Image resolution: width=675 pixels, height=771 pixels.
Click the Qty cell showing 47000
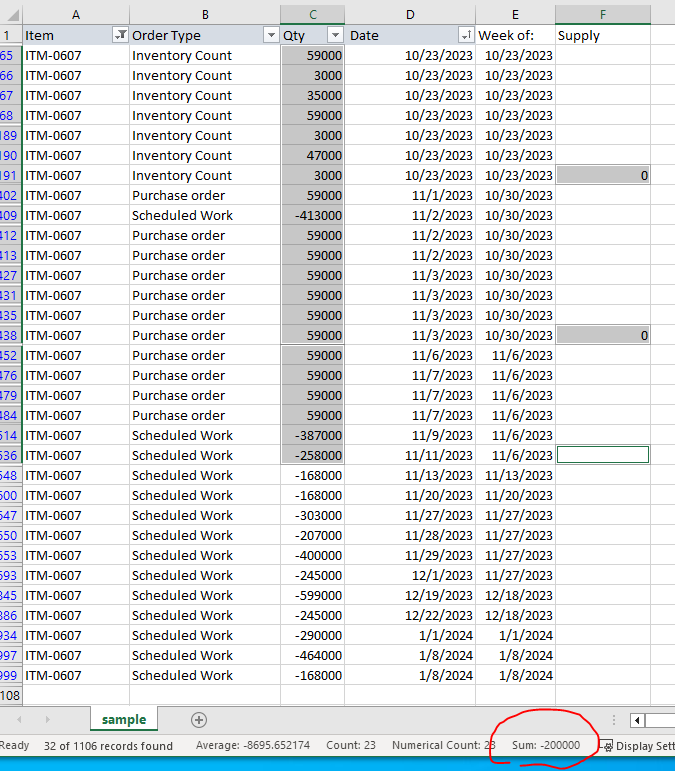(313, 155)
